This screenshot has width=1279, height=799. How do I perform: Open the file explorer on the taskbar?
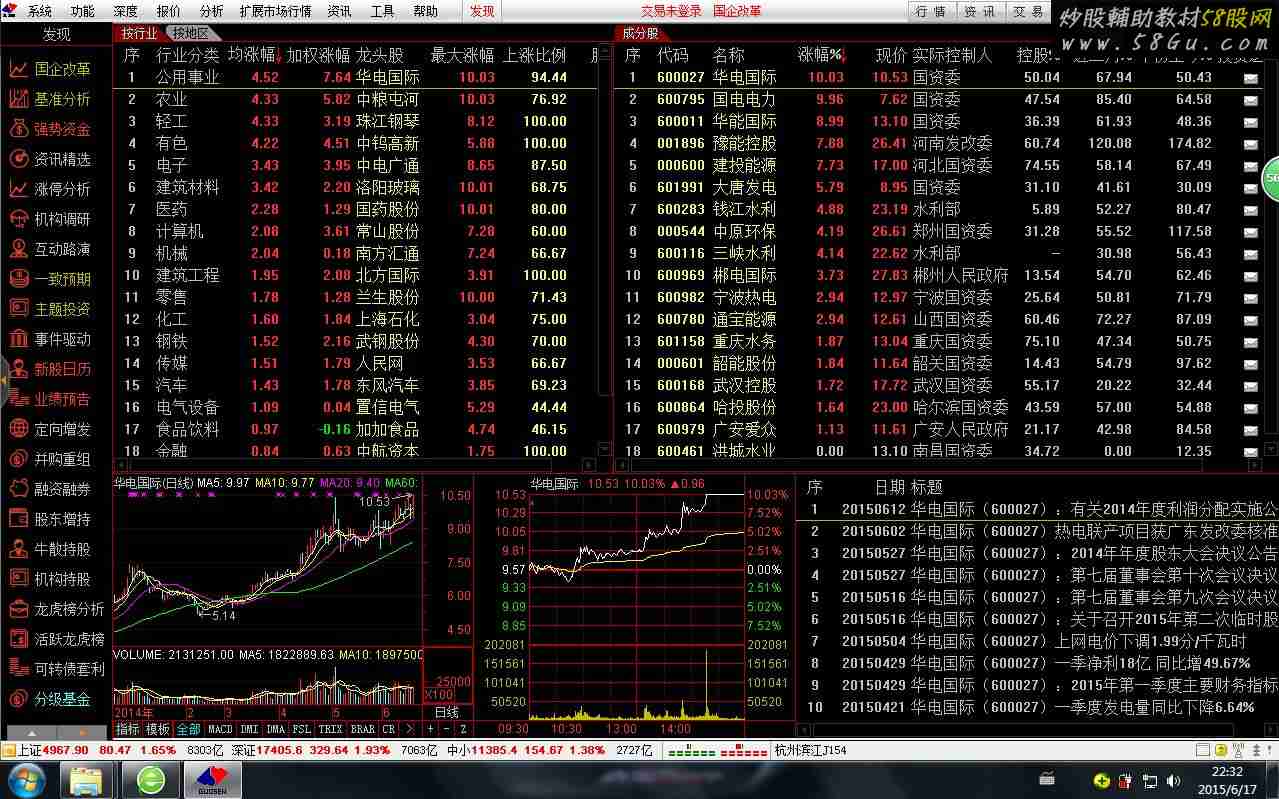tap(87, 779)
